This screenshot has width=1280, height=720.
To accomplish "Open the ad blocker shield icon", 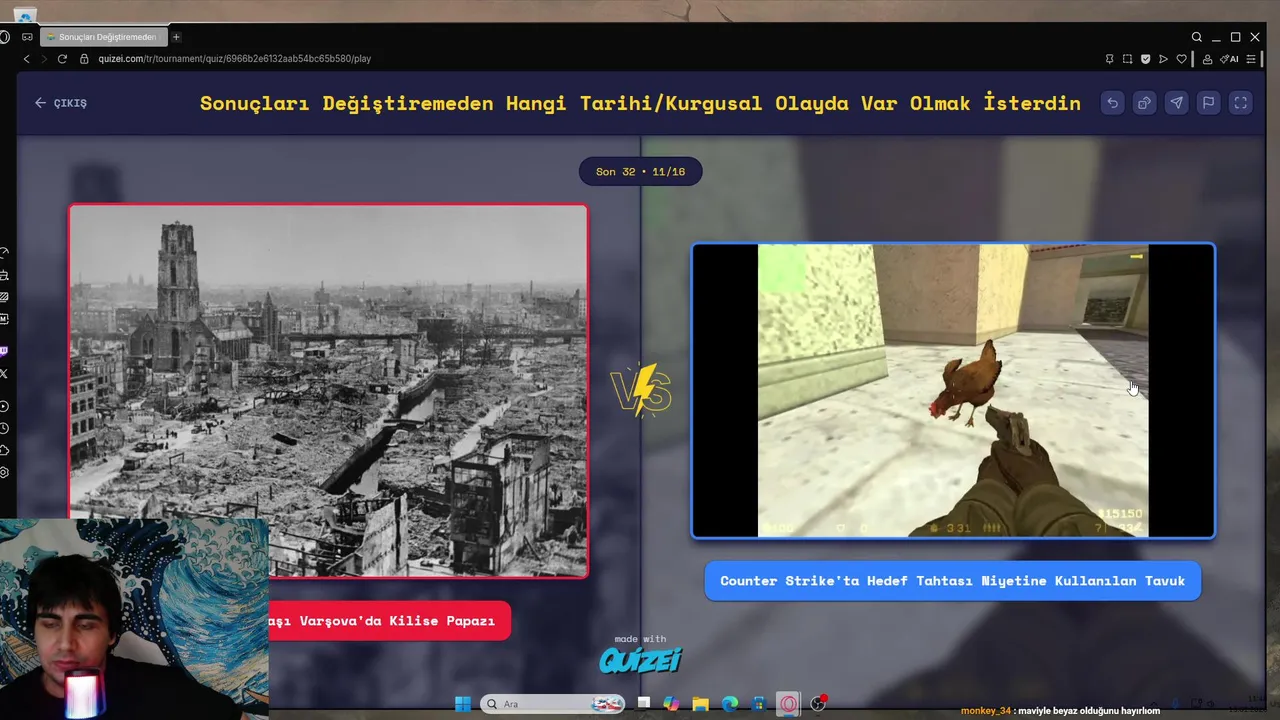I will [1145, 59].
